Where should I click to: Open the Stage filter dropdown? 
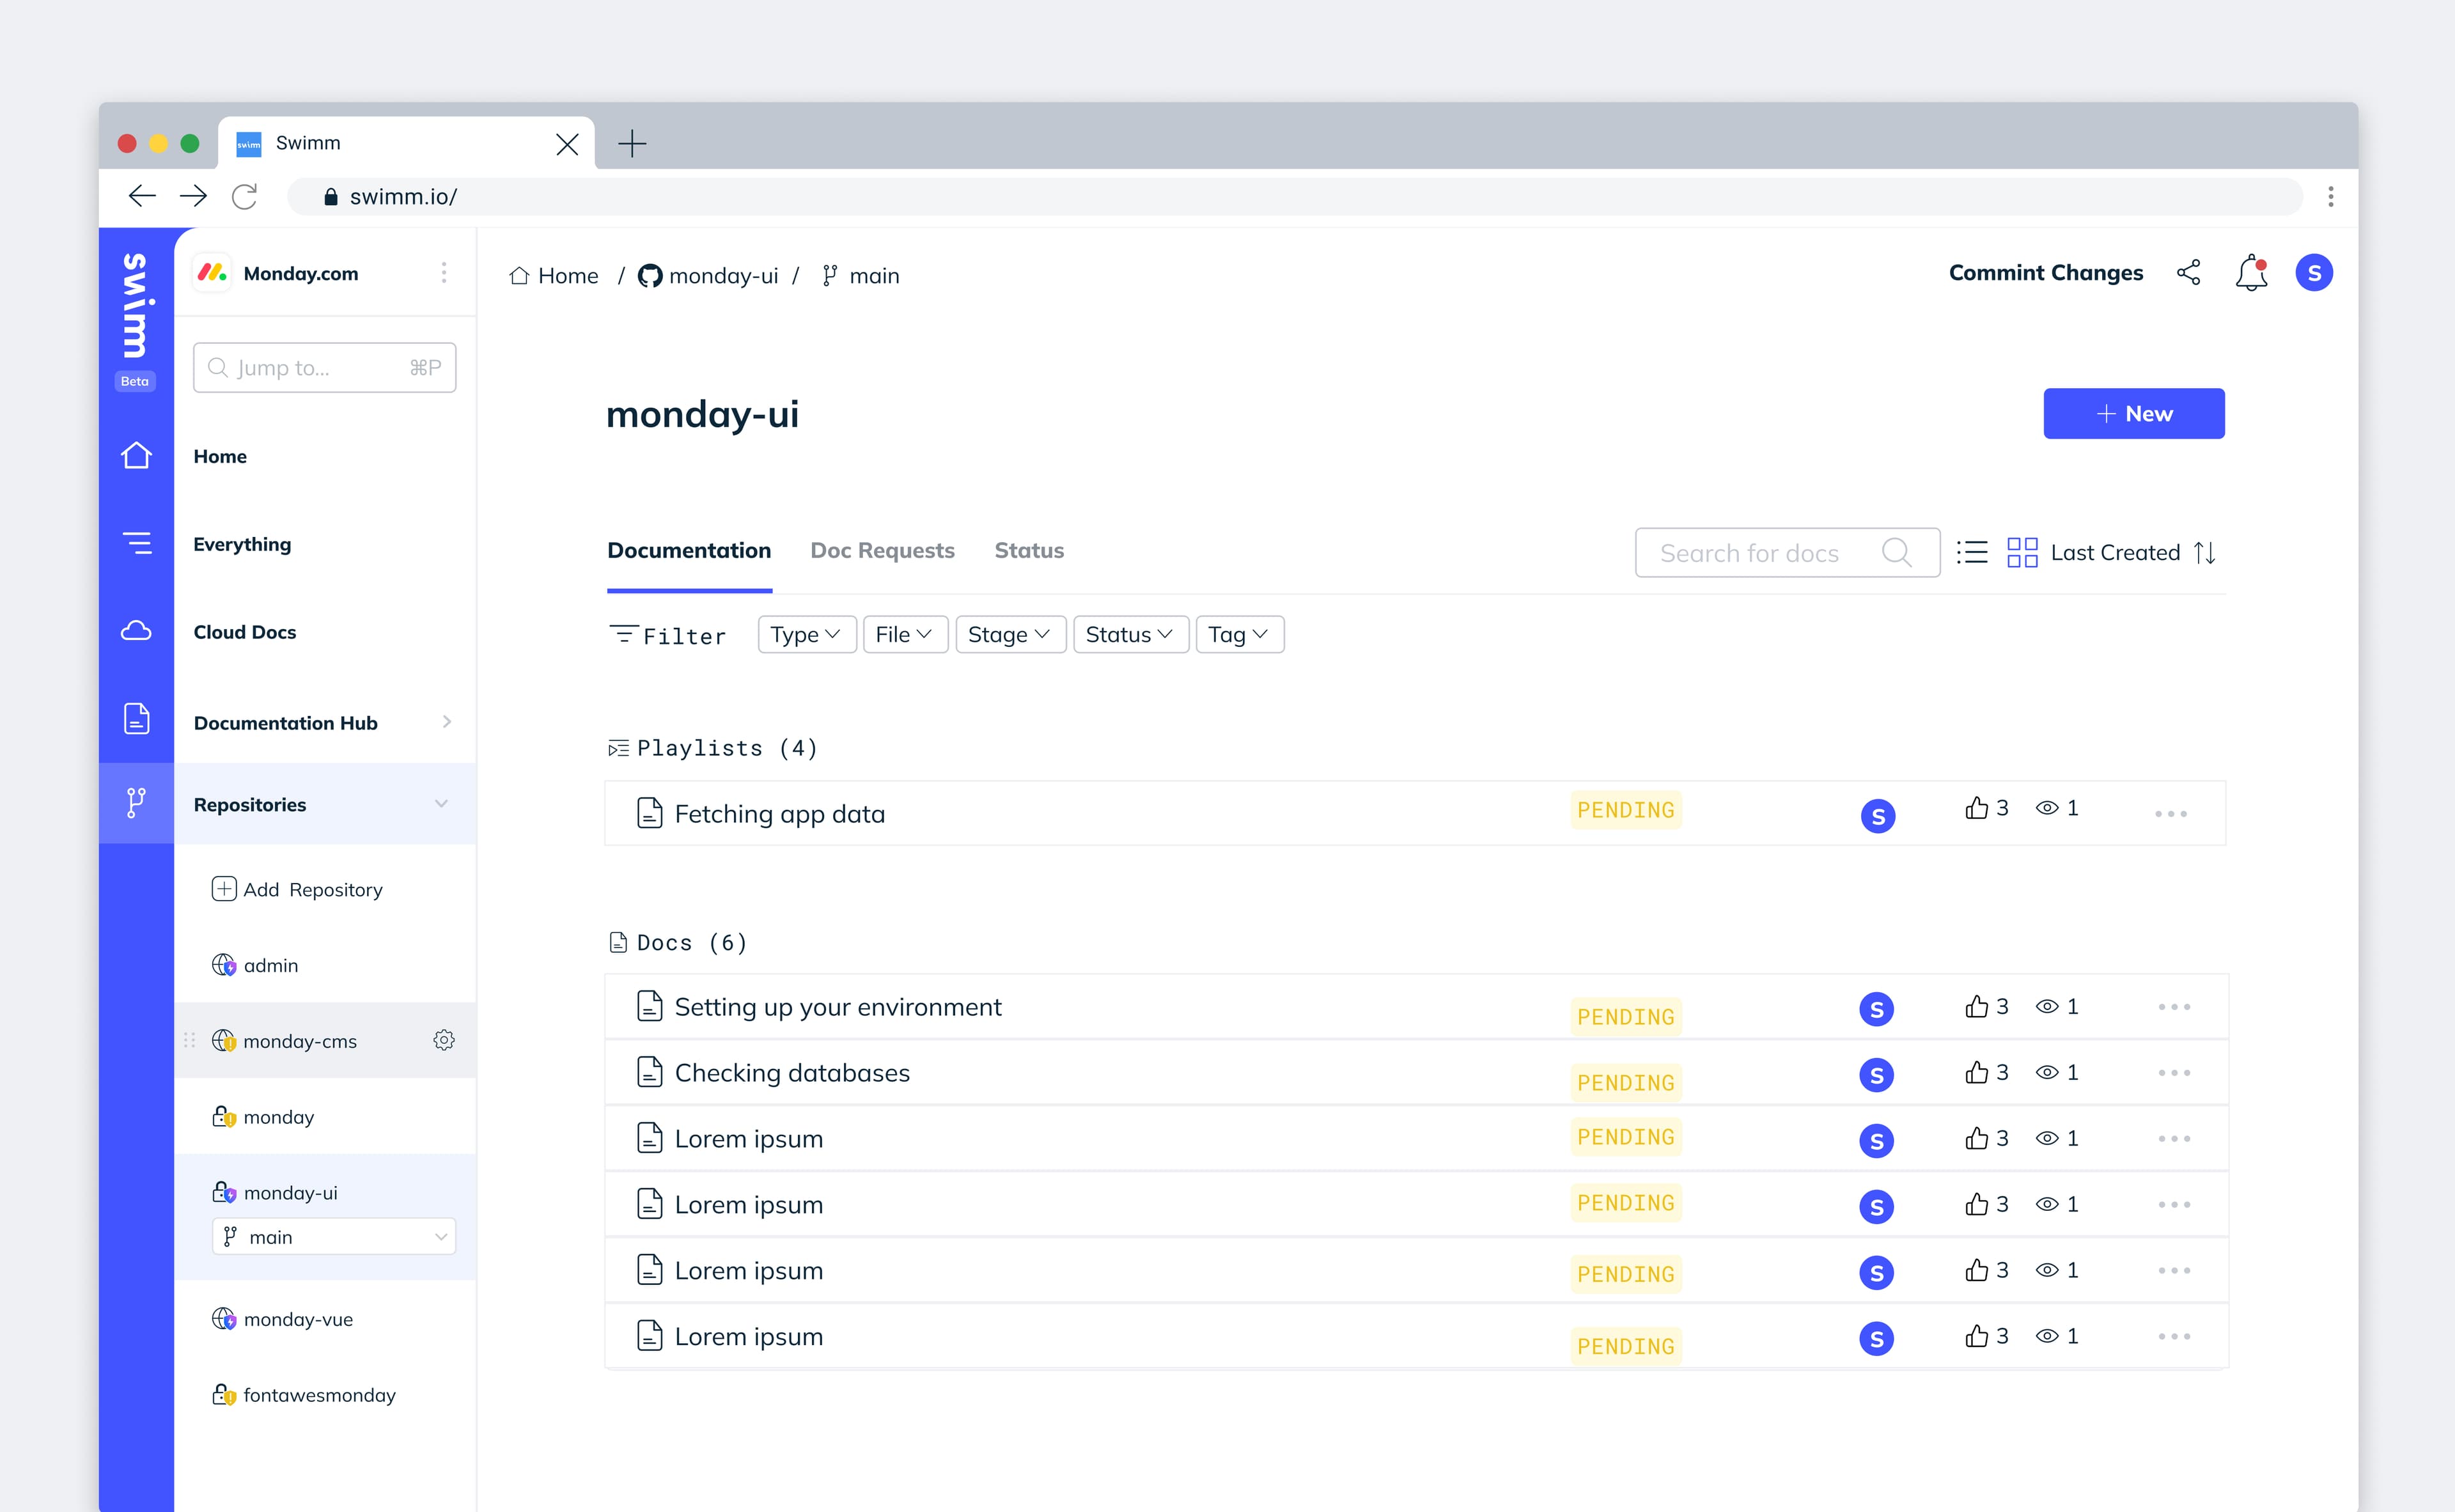[x=1010, y=634]
